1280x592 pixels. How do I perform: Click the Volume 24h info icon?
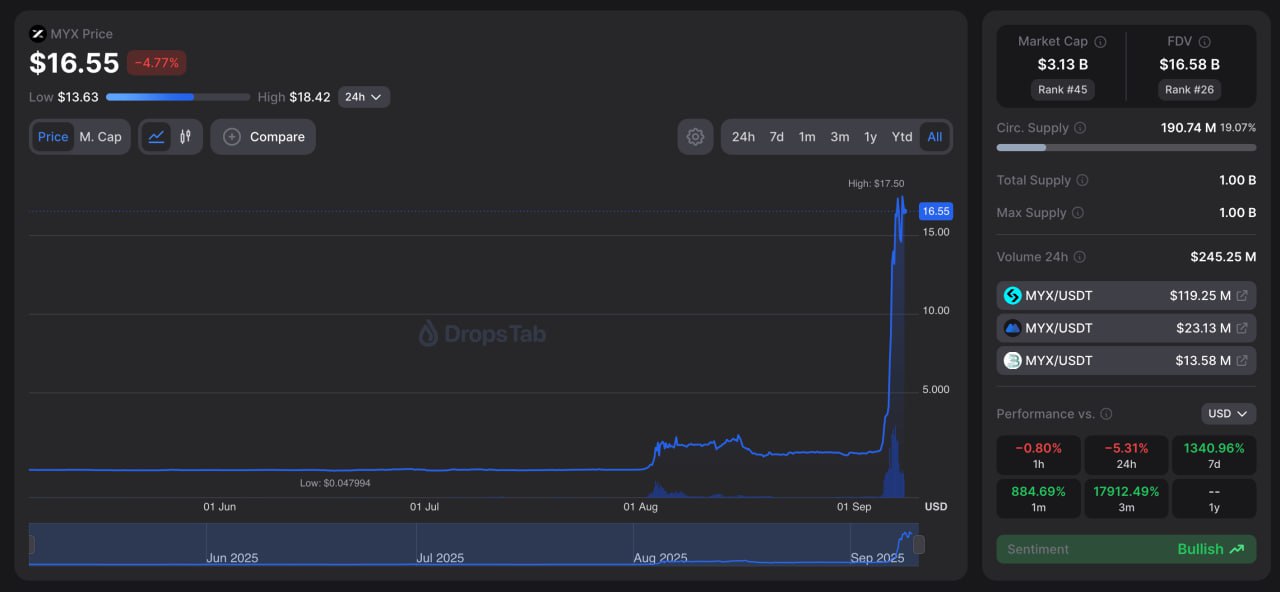coord(1079,257)
